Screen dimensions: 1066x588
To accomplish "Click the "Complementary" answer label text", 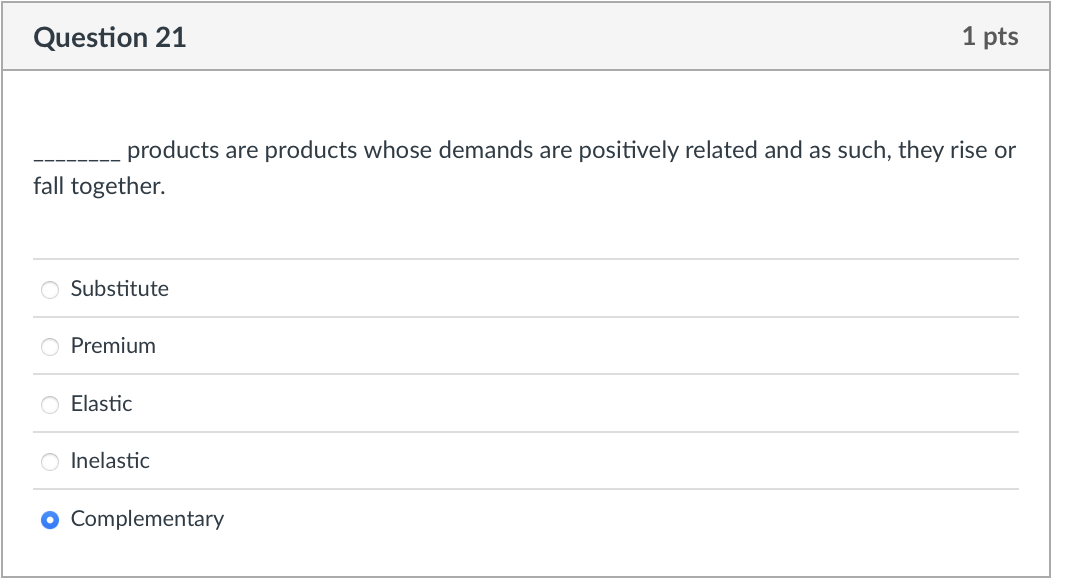I will 147,519.
